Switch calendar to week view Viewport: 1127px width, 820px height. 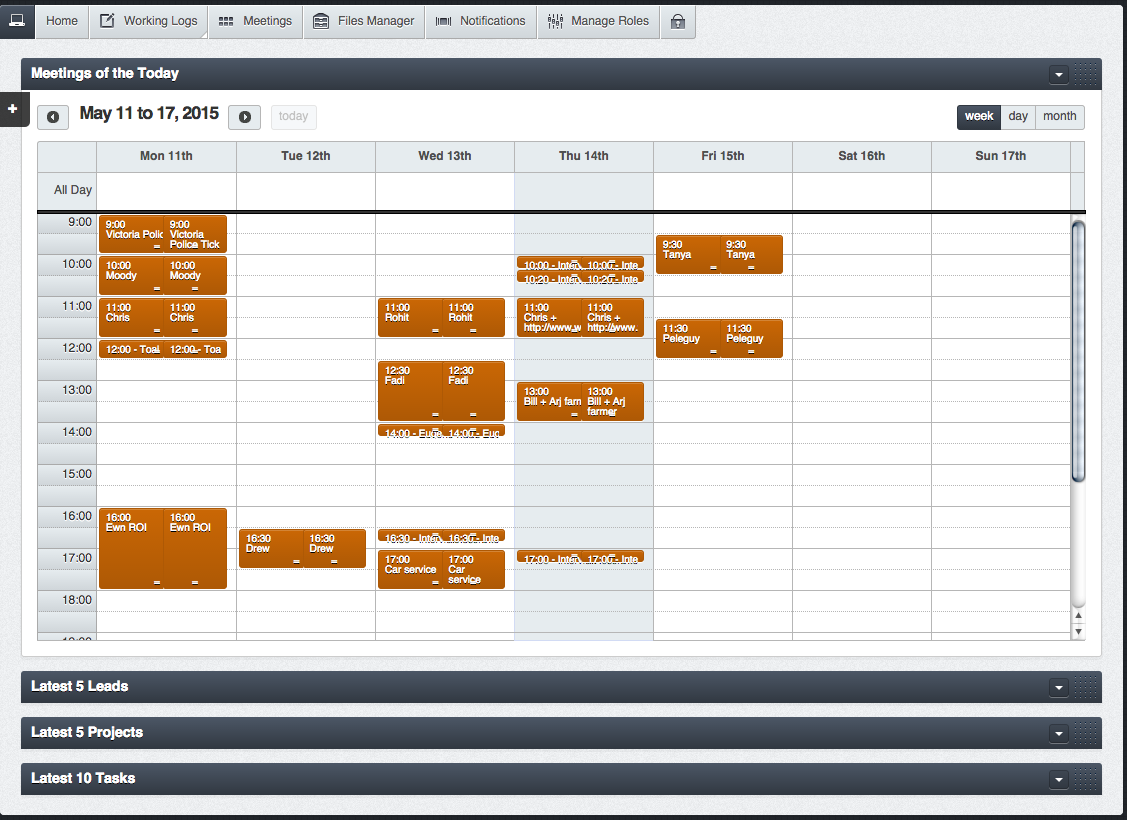(x=979, y=117)
